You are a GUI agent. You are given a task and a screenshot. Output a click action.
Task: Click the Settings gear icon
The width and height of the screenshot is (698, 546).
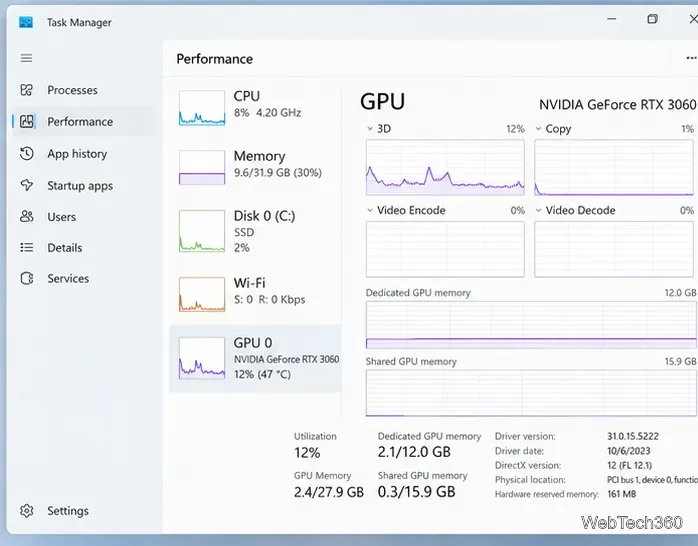click(26, 510)
